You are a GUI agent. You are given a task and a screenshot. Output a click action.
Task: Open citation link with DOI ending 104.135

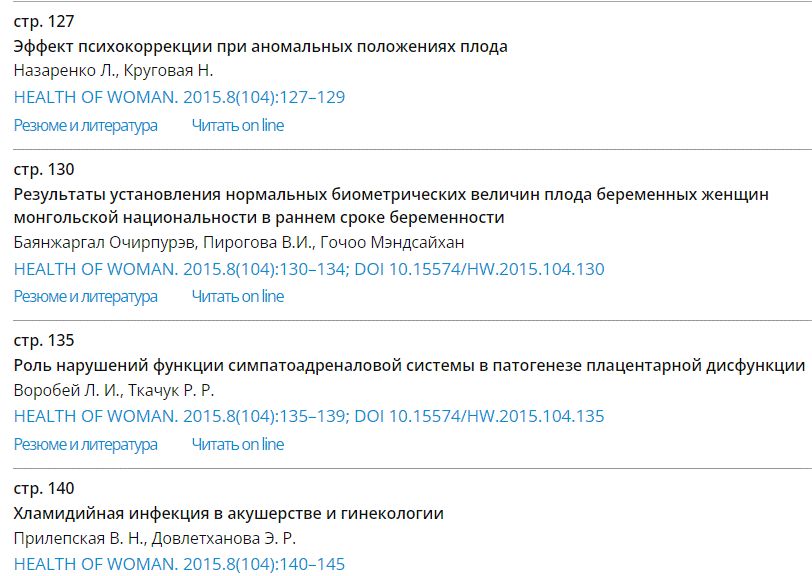pos(309,416)
